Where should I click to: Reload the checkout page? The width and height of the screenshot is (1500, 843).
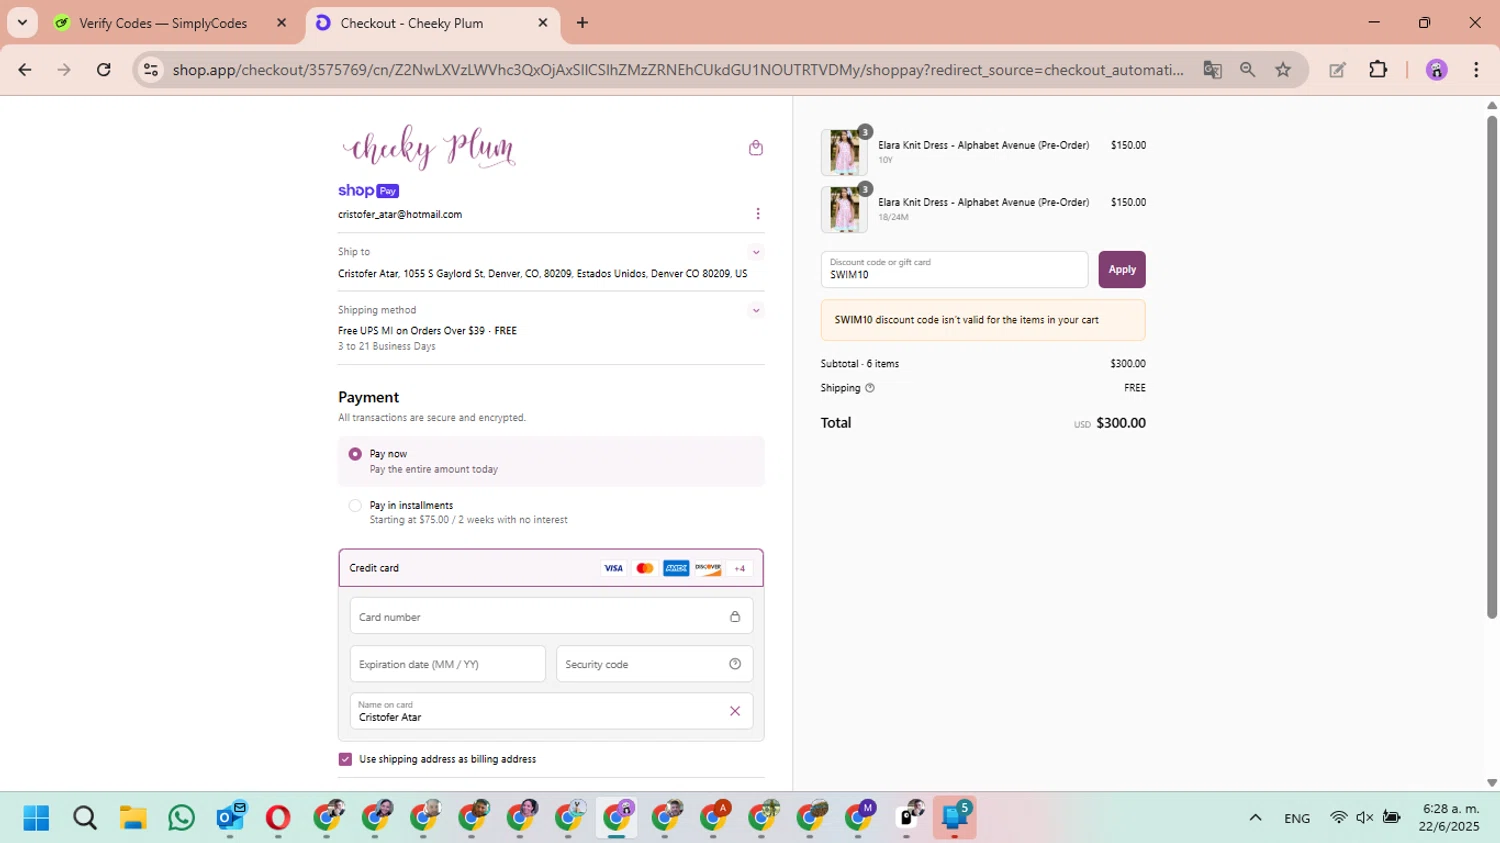tap(104, 70)
